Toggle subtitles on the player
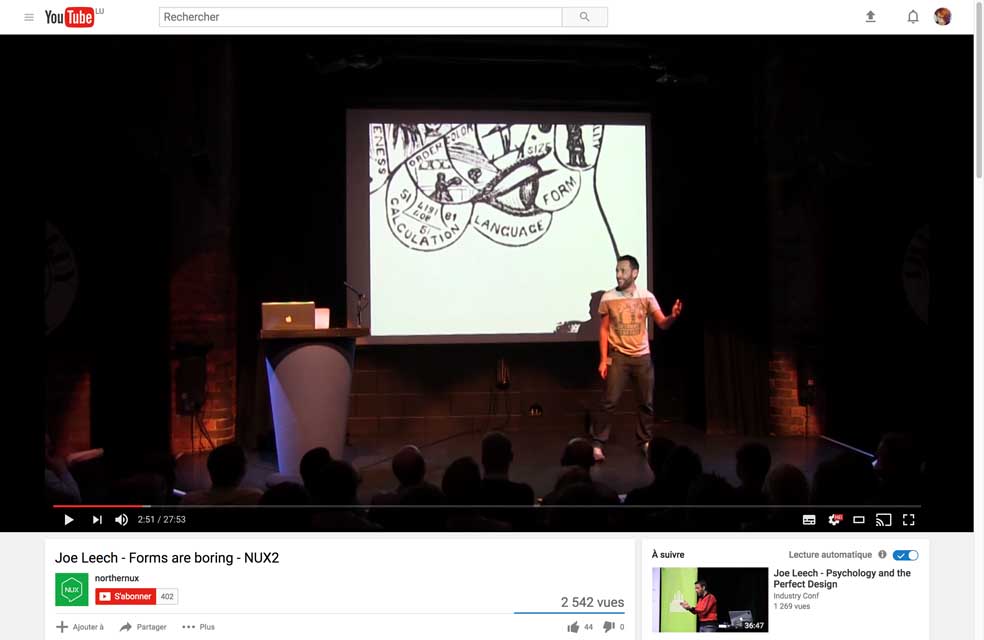Viewport: 984px width, 640px height. click(x=809, y=520)
